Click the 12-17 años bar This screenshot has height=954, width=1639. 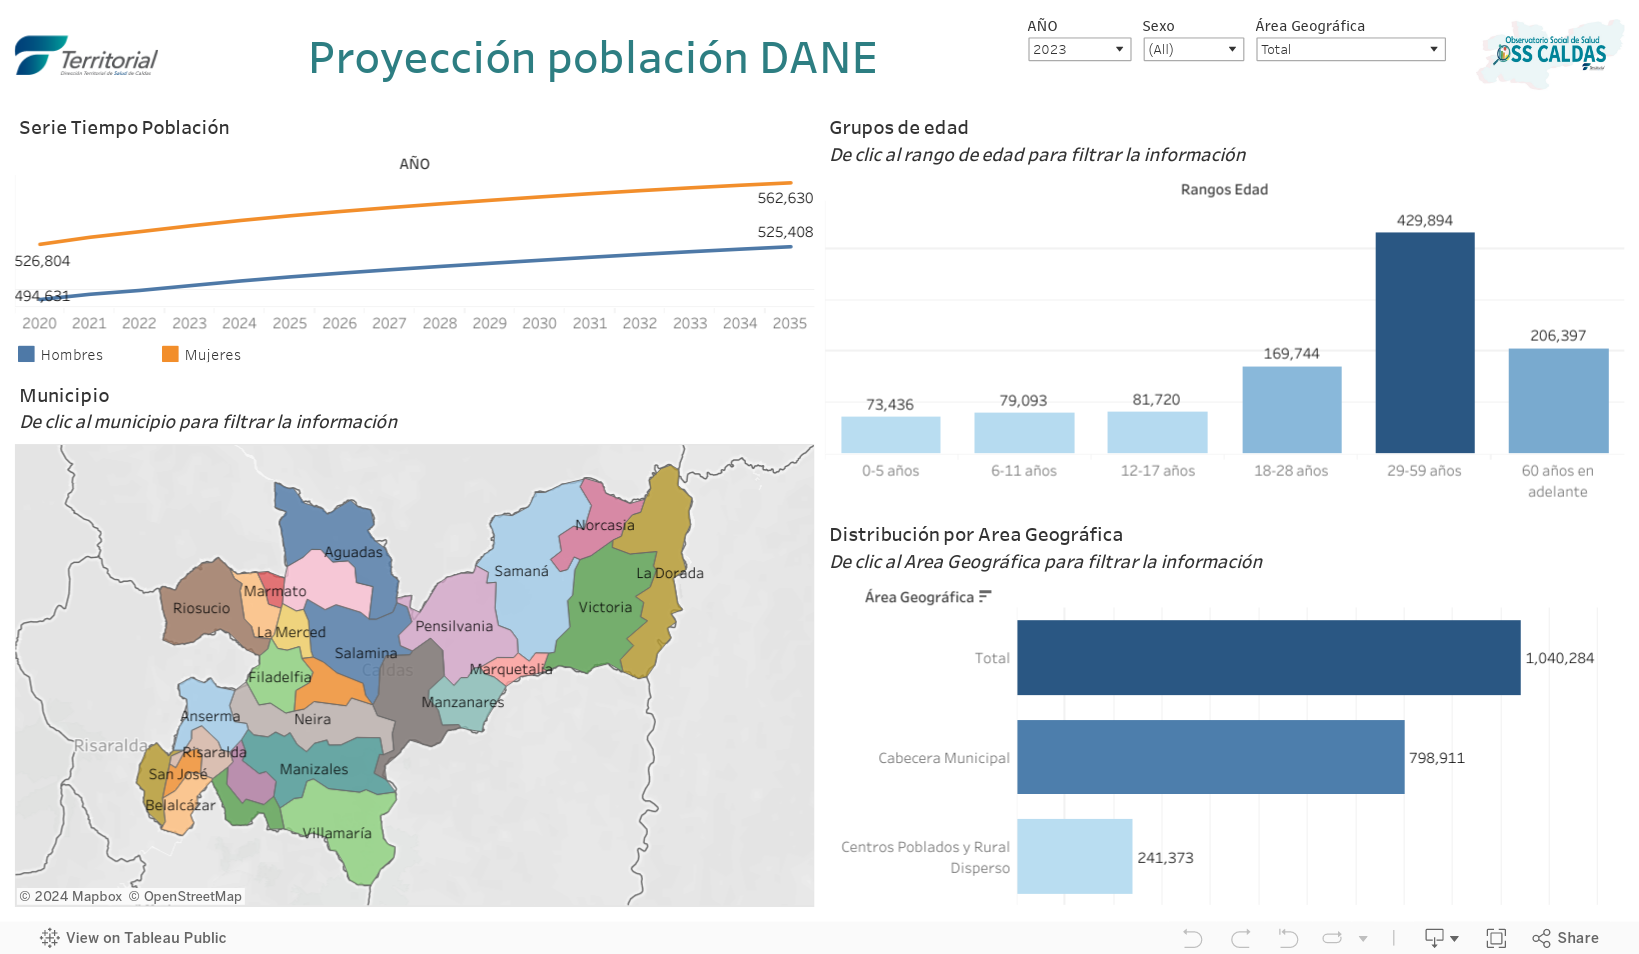1157,432
